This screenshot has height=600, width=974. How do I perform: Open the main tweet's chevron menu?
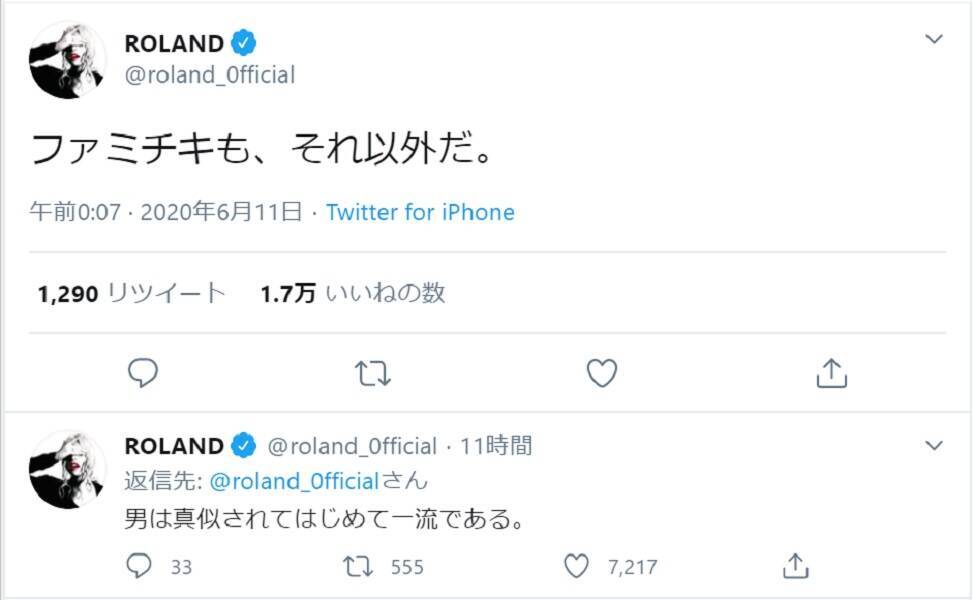(x=934, y=39)
